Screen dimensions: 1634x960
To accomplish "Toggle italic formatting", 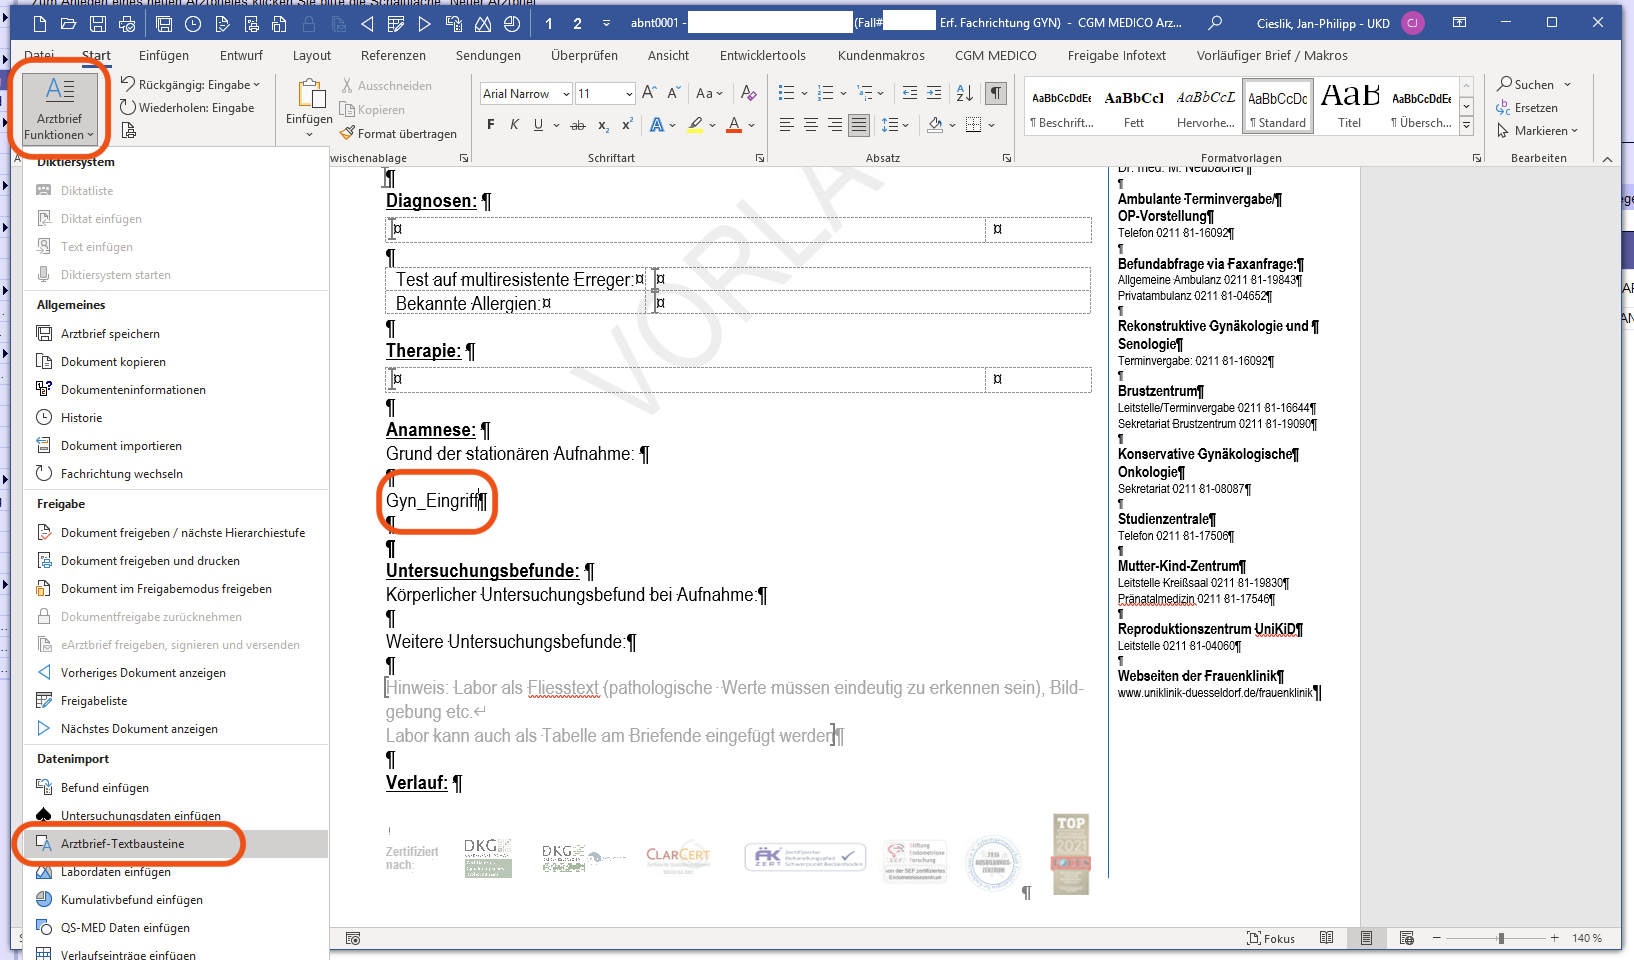I will (x=514, y=125).
